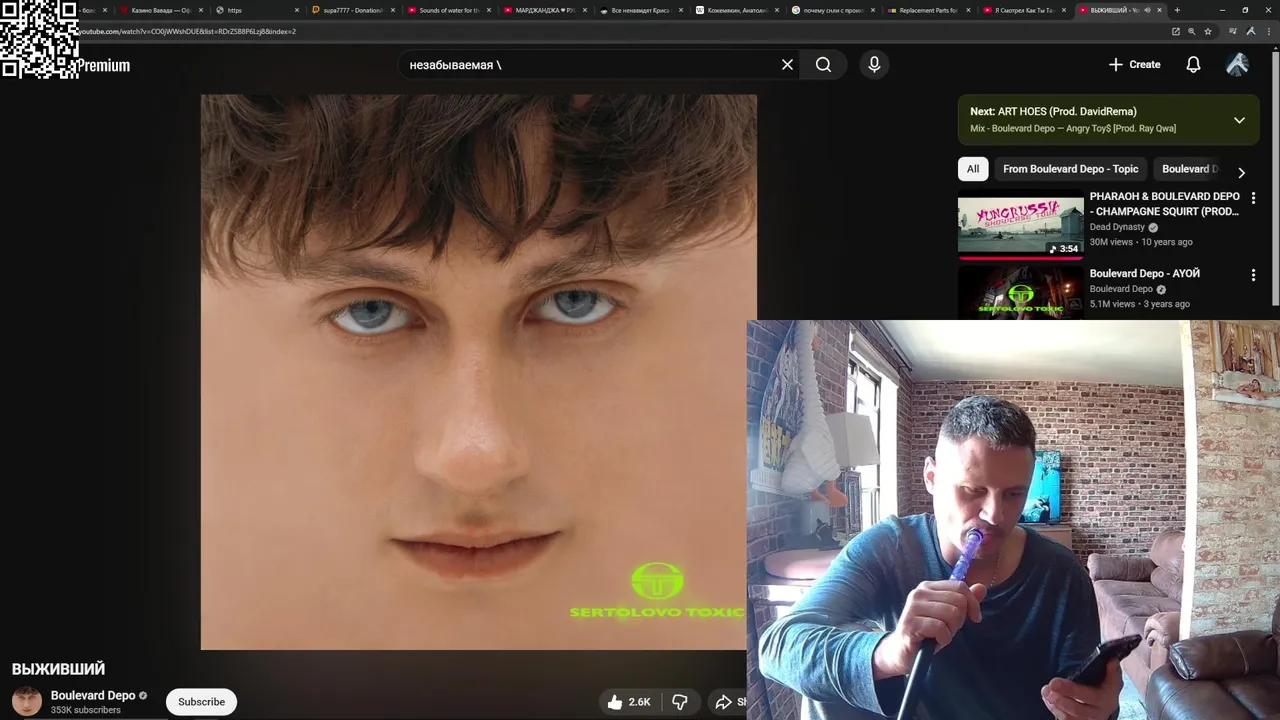Bookmark this page with the star icon
The height and width of the screenshot is (720, 1280).
pyautogui.click(x=1208, y=31)
